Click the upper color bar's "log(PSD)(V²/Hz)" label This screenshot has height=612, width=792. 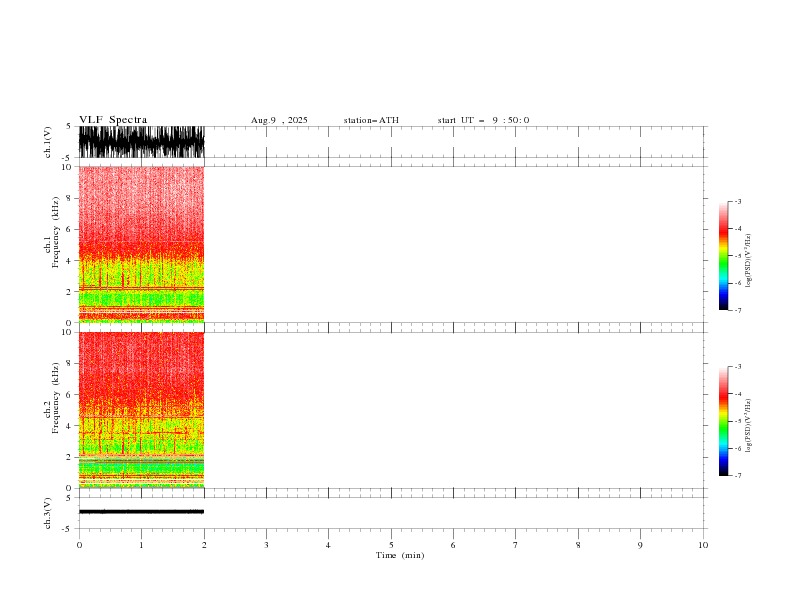coord(749,261)
